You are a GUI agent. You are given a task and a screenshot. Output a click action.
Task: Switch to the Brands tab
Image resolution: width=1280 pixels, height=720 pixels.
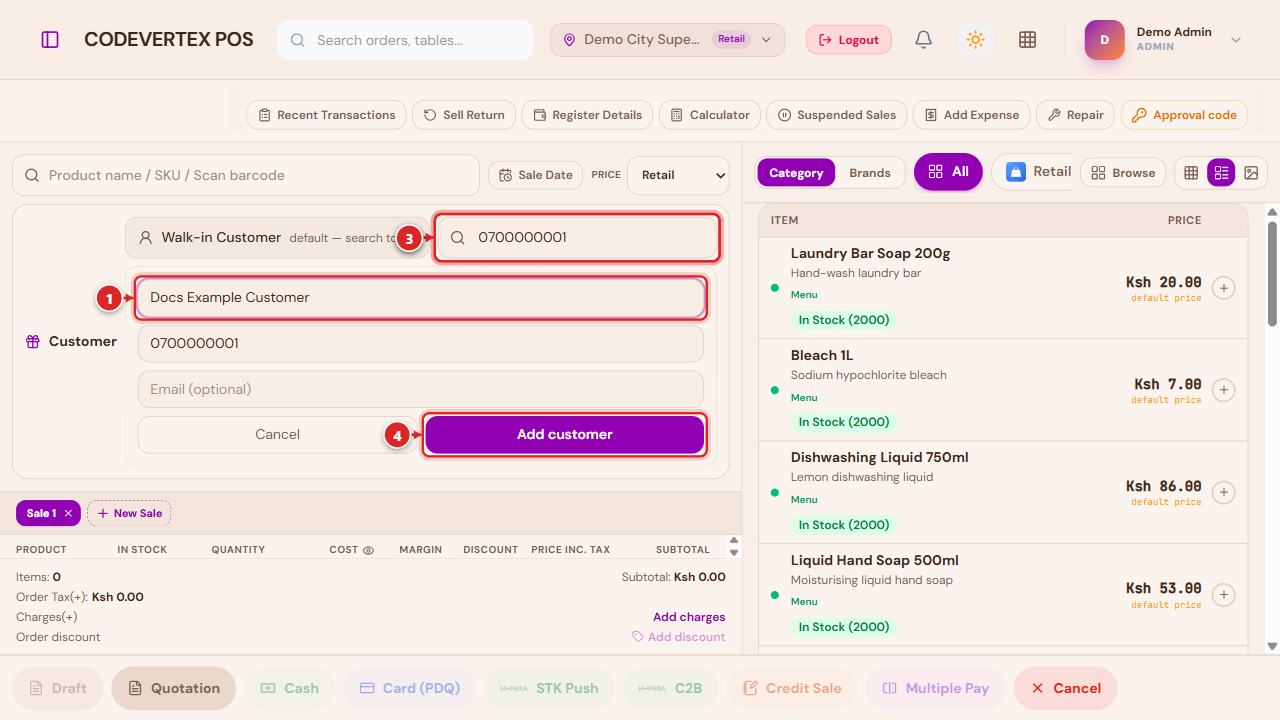click(x=870, y=173)
